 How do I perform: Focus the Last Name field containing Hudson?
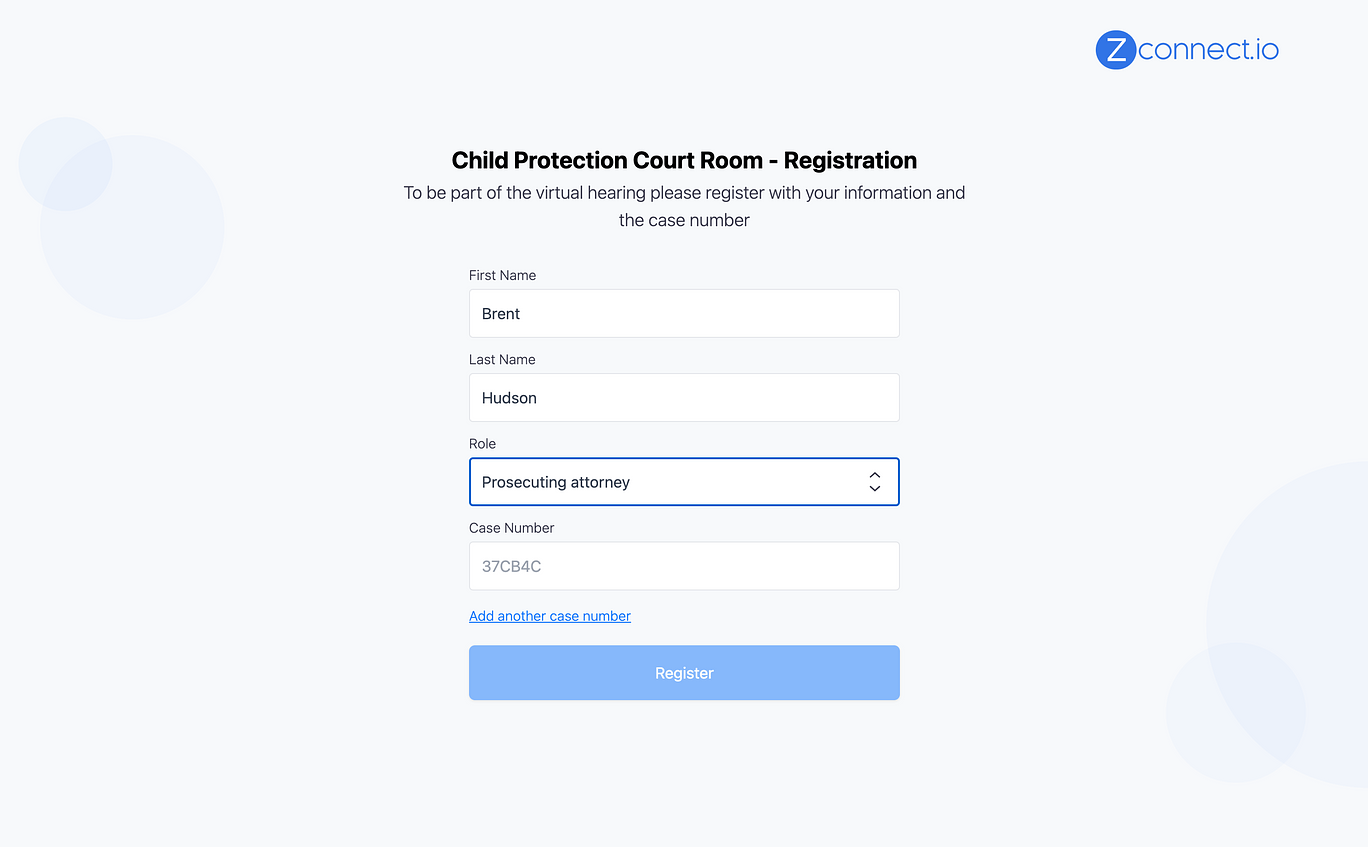684,398
